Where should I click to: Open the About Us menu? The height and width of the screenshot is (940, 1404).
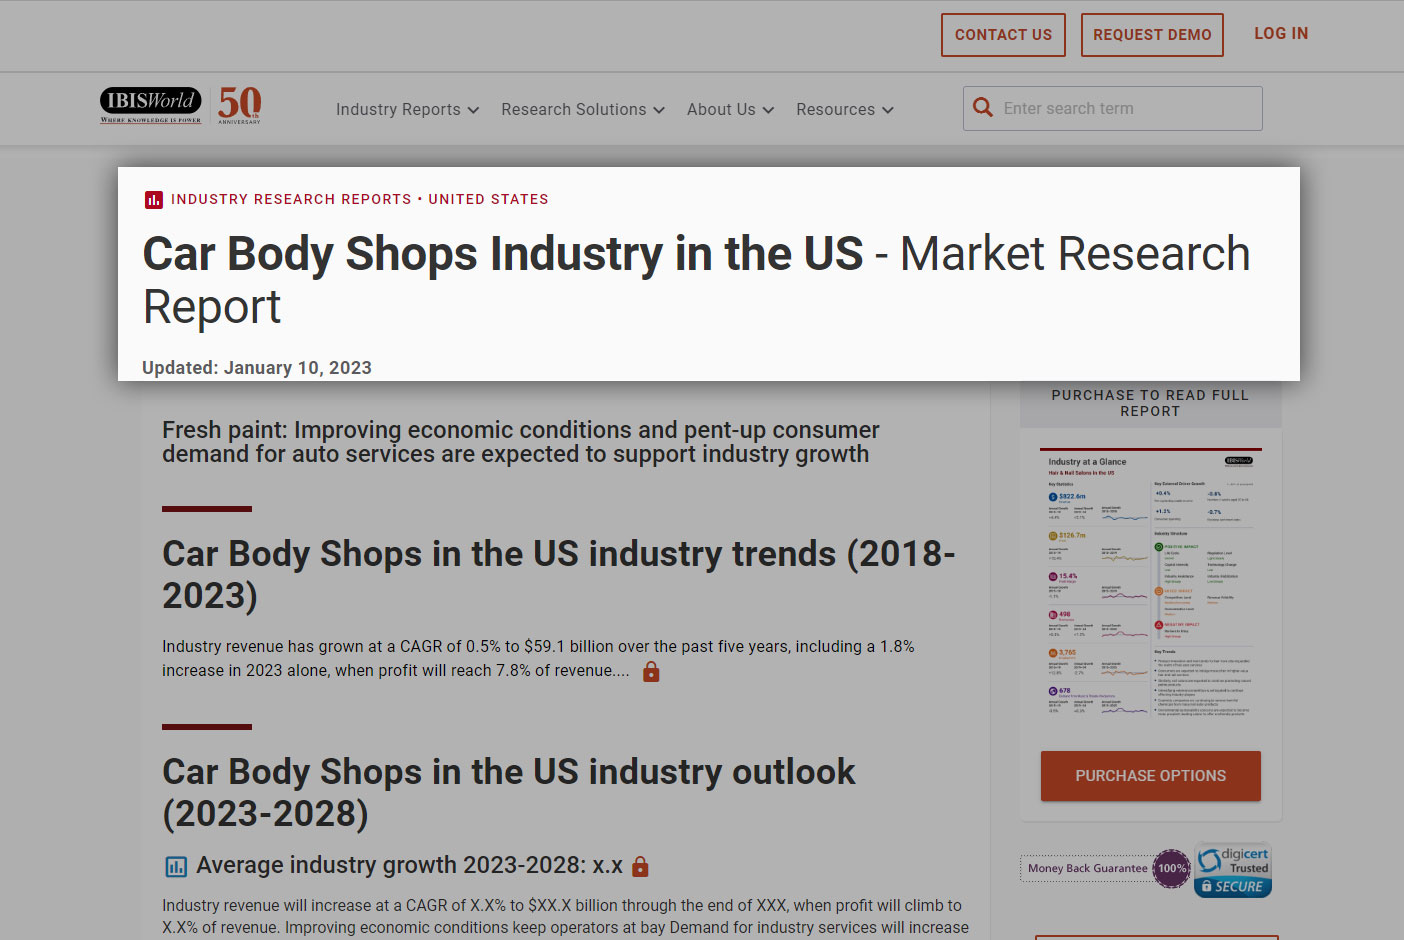click(x=729, y=109)
